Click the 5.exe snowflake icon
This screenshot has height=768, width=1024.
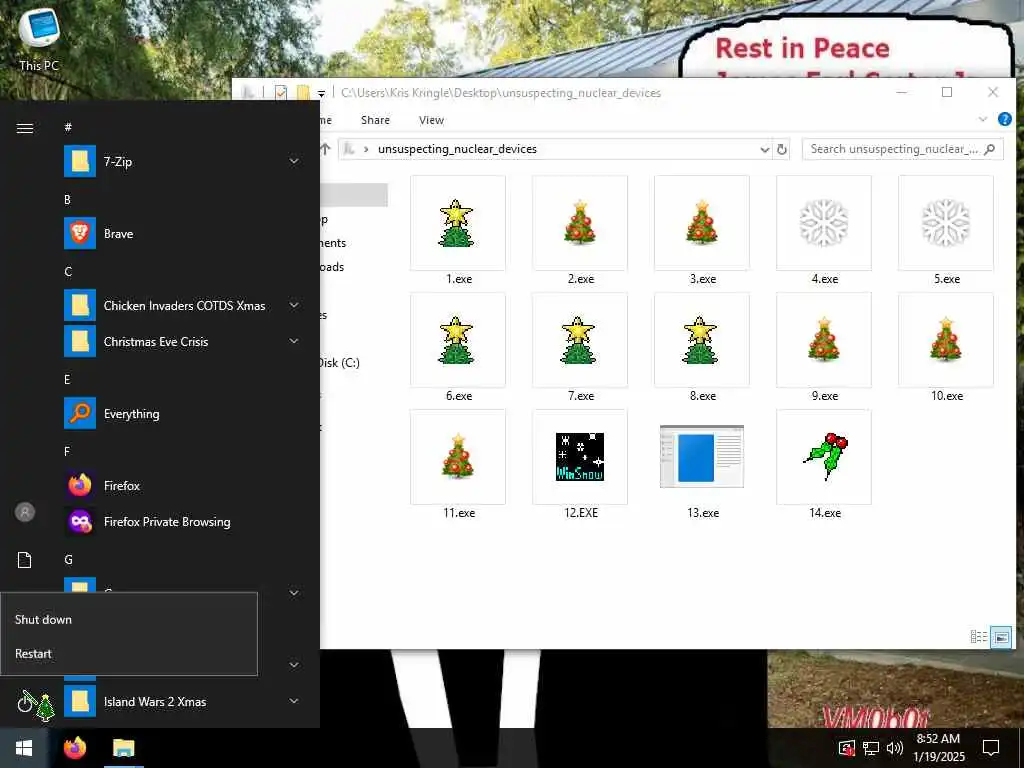(x=946, y=224)
